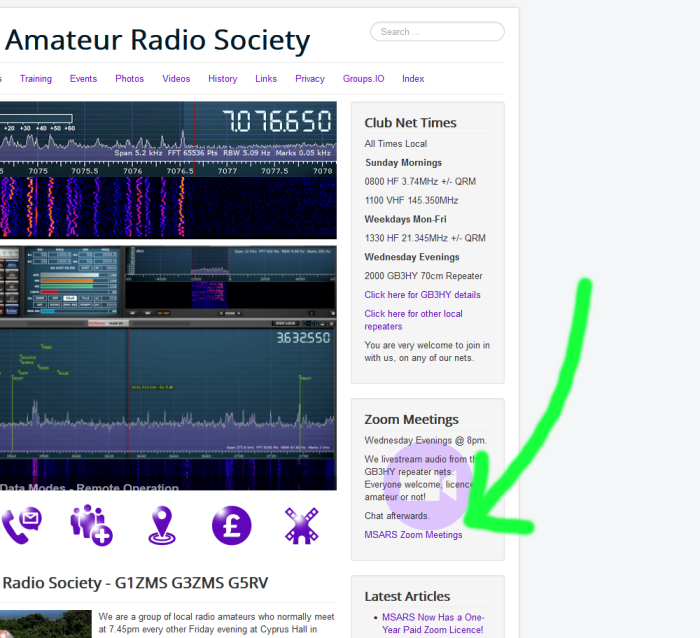Viewport: 700px width, 638px height.
Task: Click the Index menu item
Action: tap(413, 79)
